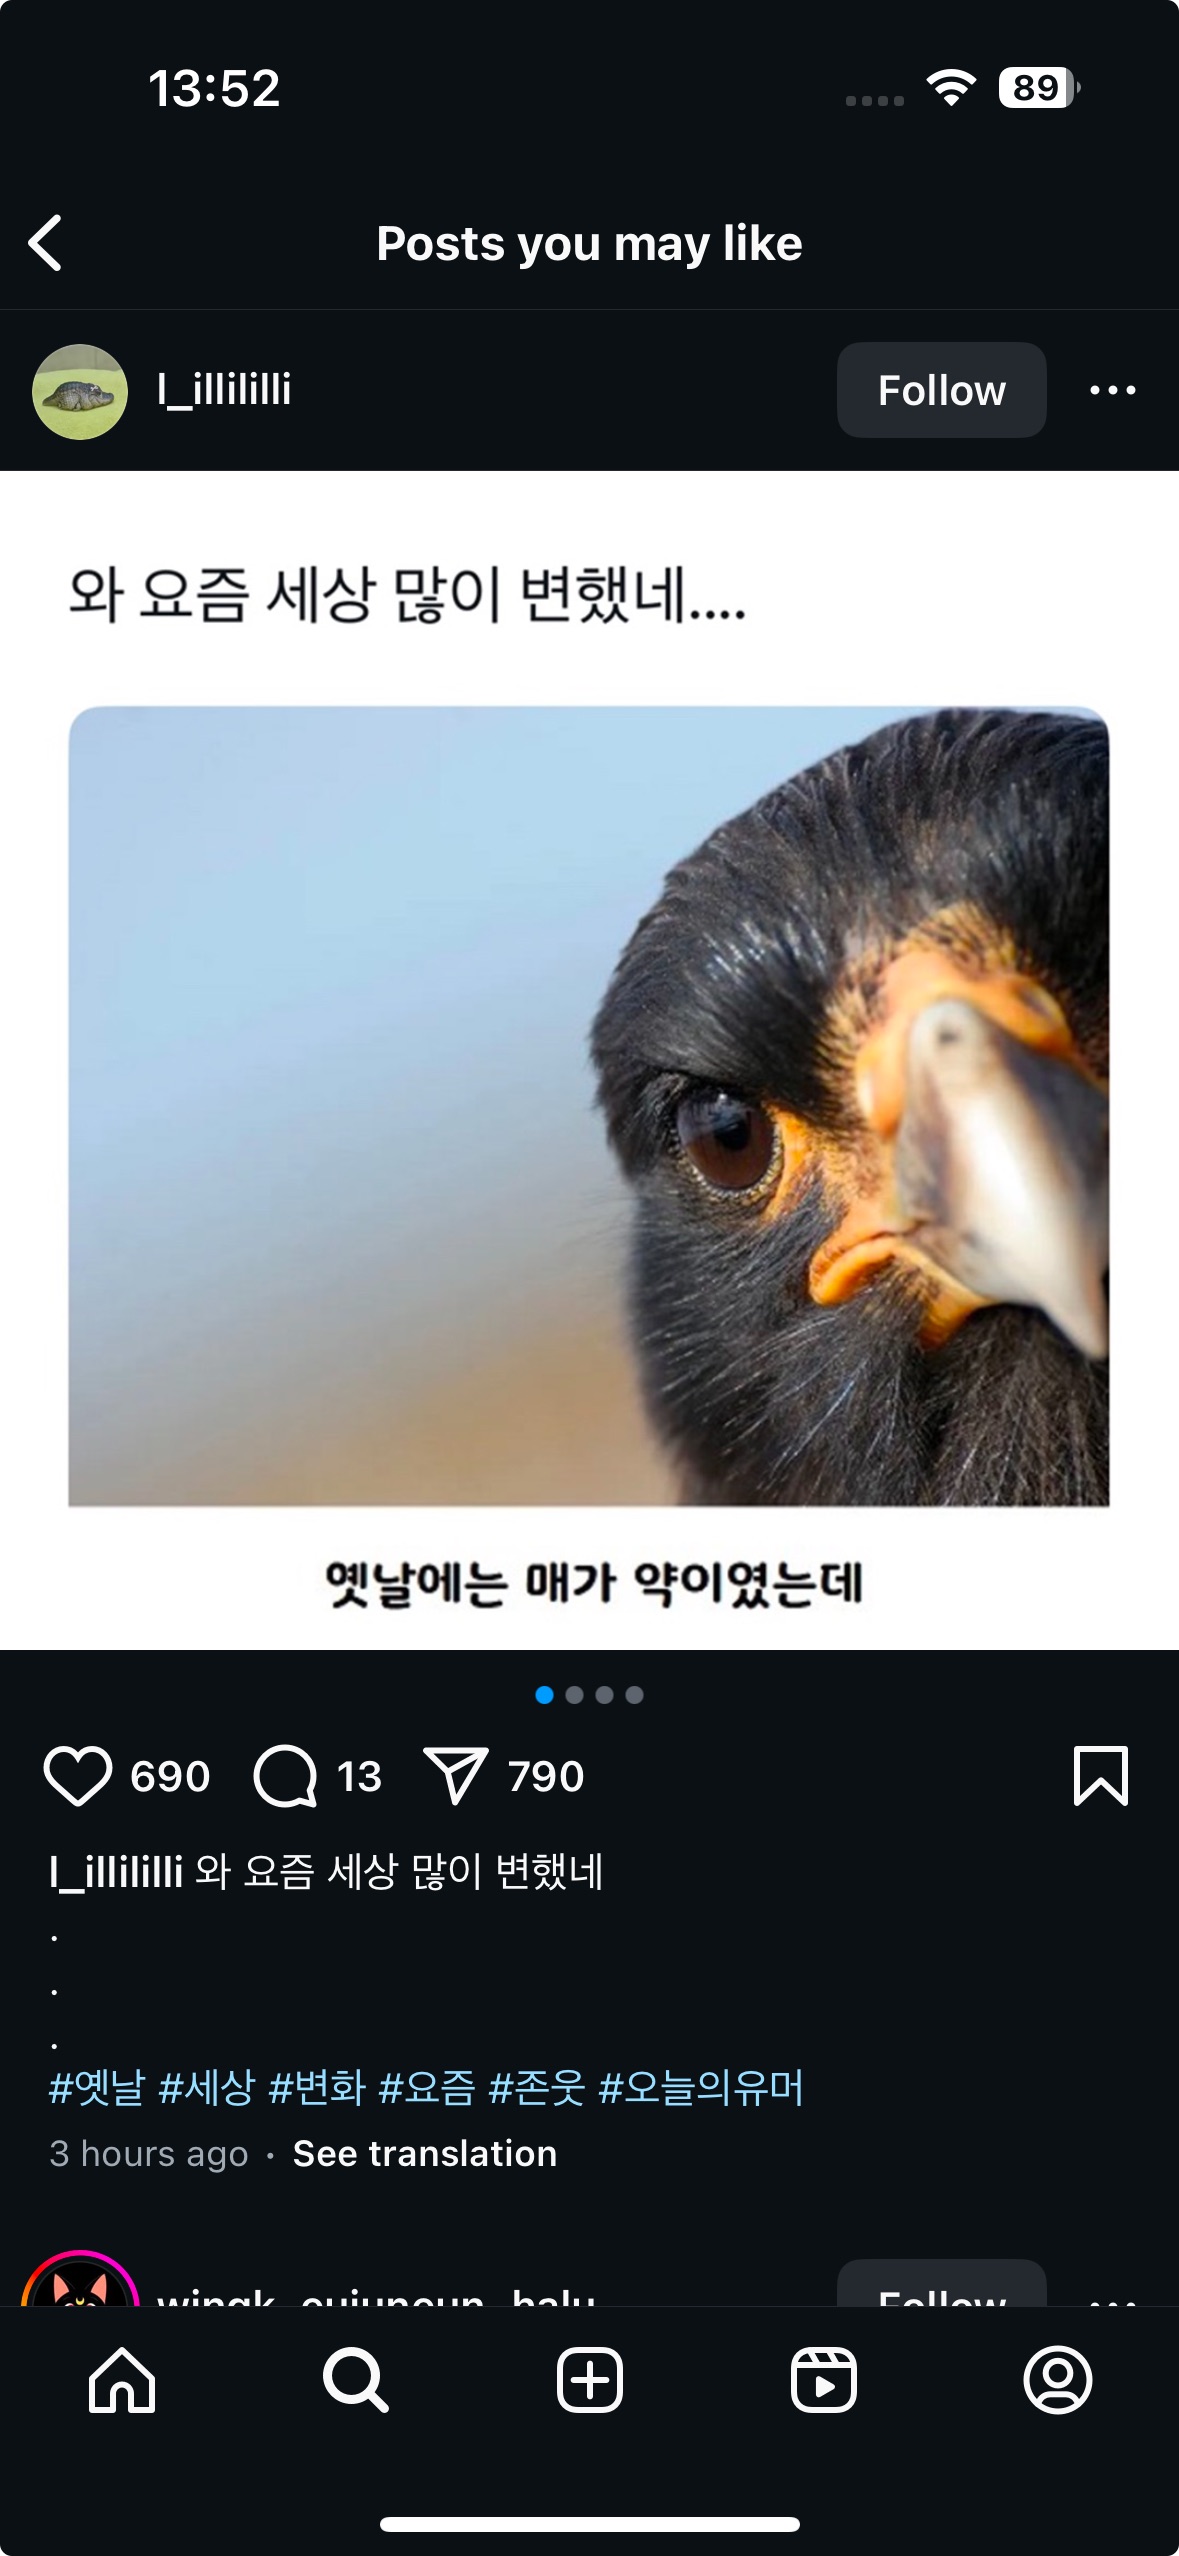Open the #옛날 hashtag
The height and width of the screenshot is (2556, 1179).
[97, 2088]
